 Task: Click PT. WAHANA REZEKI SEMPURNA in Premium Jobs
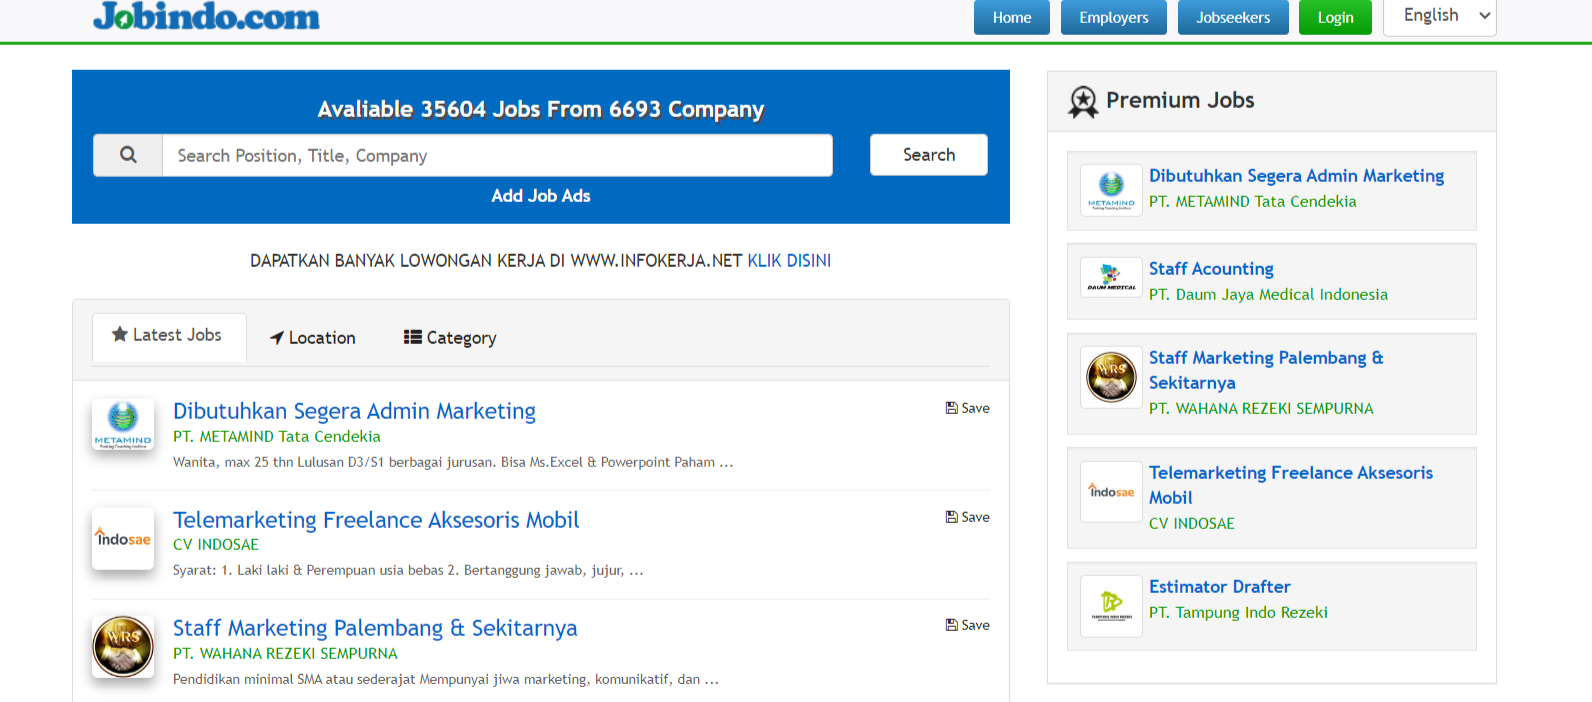point(1261,409)
